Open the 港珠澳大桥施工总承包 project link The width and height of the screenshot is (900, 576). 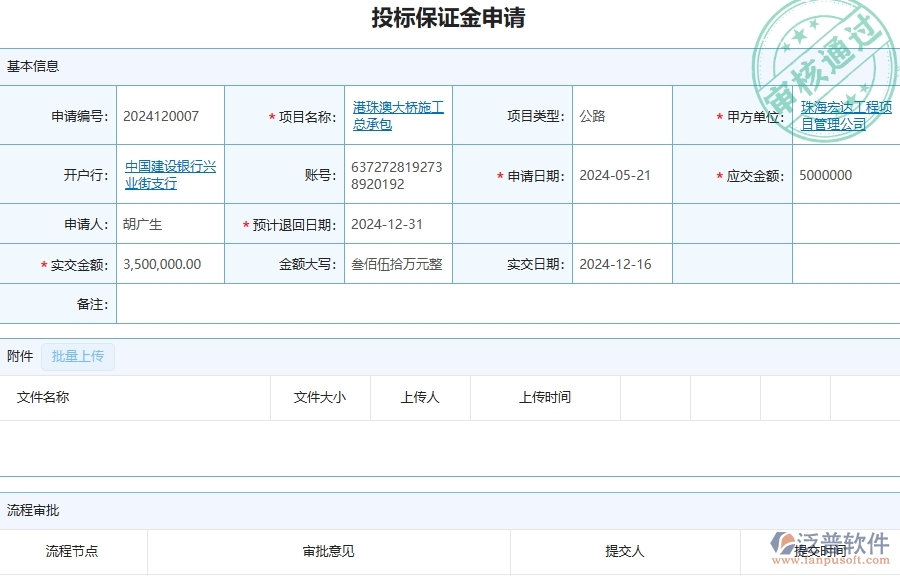398,115
